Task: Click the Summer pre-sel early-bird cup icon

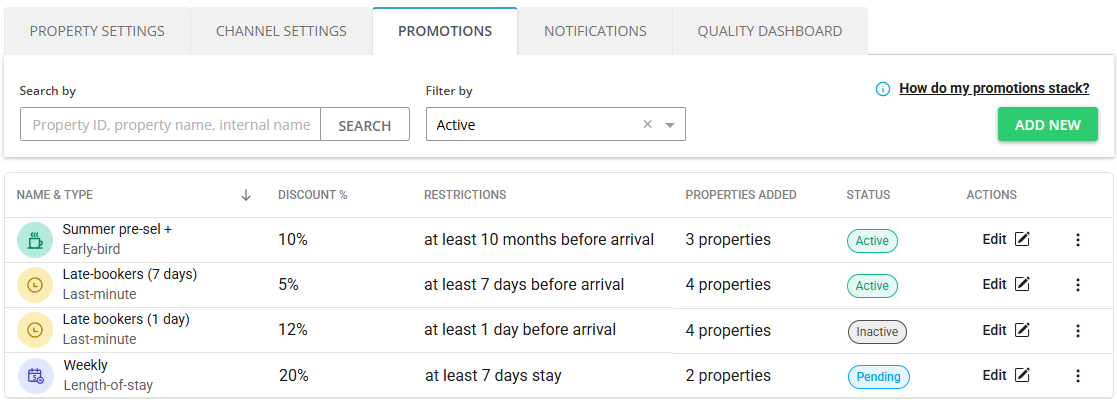Action: pyautogui.click(x=34, y=240)
